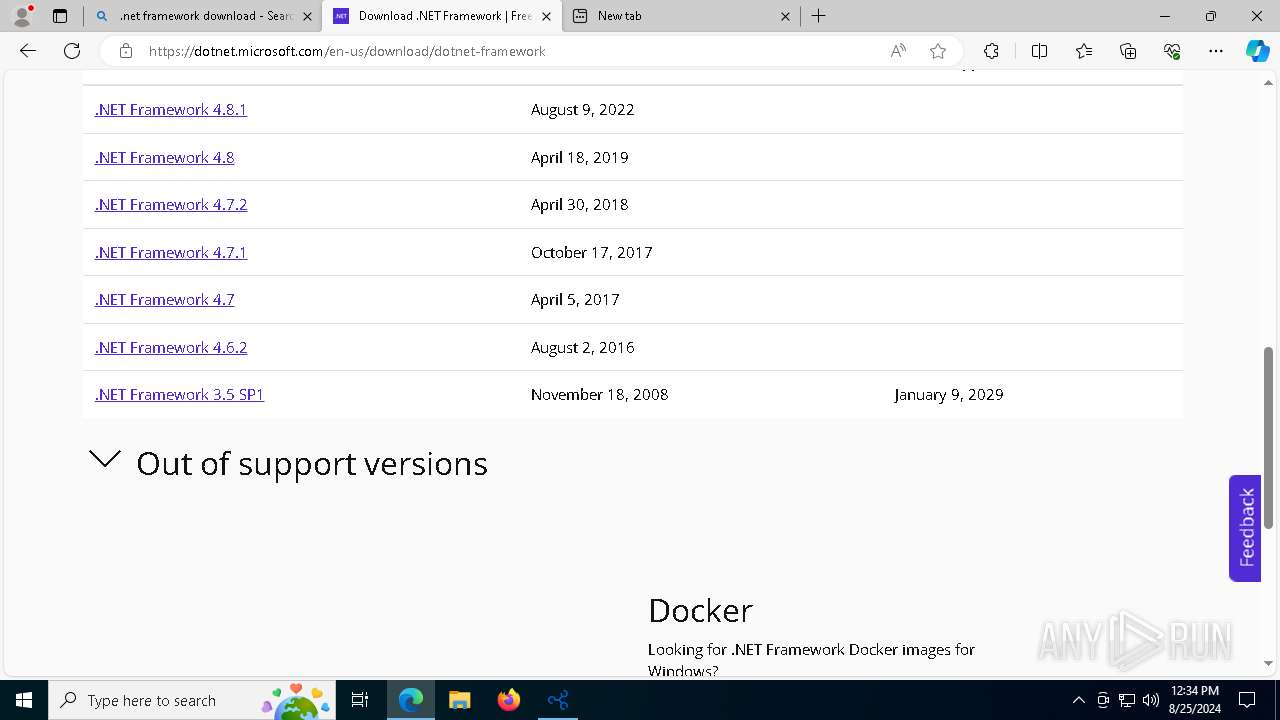The image size is (1280, 720).
Task: Open .NET Framework 3.5 SP1 link
Action: point(180,395)
